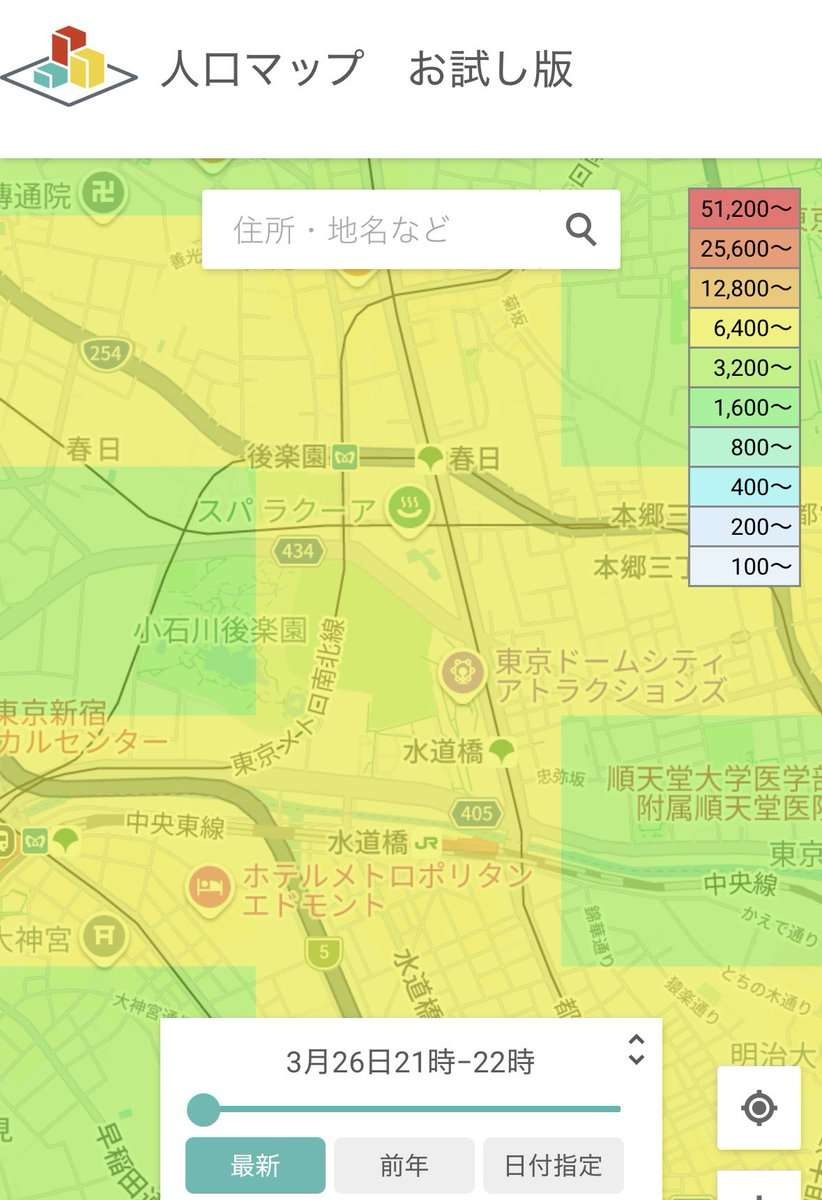822x1200 pixels.
Task: Click the time slider handle
Action: point(203,1109)
